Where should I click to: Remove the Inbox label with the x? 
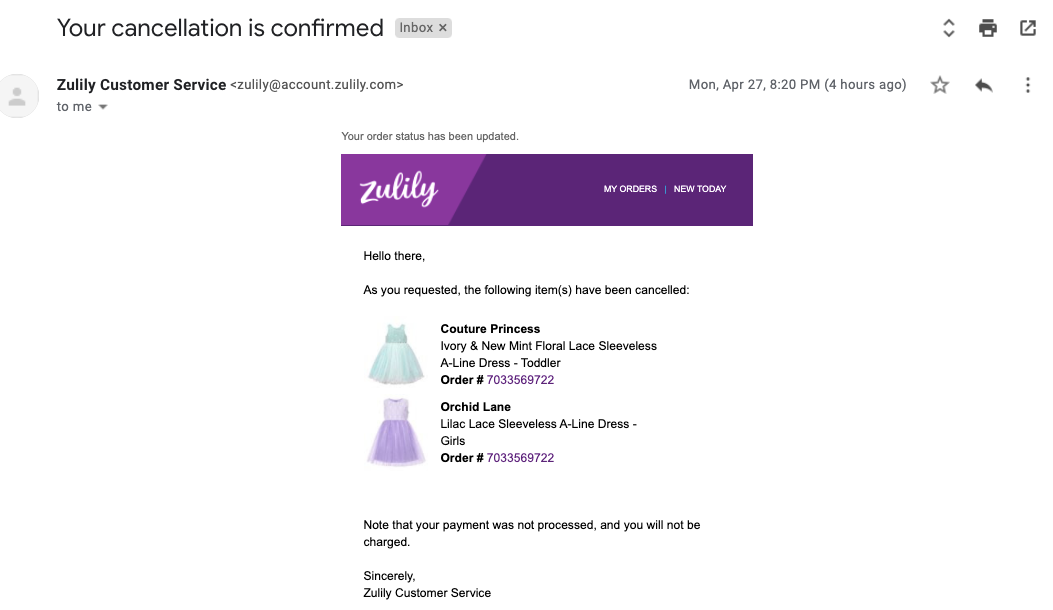coord(443,28)
